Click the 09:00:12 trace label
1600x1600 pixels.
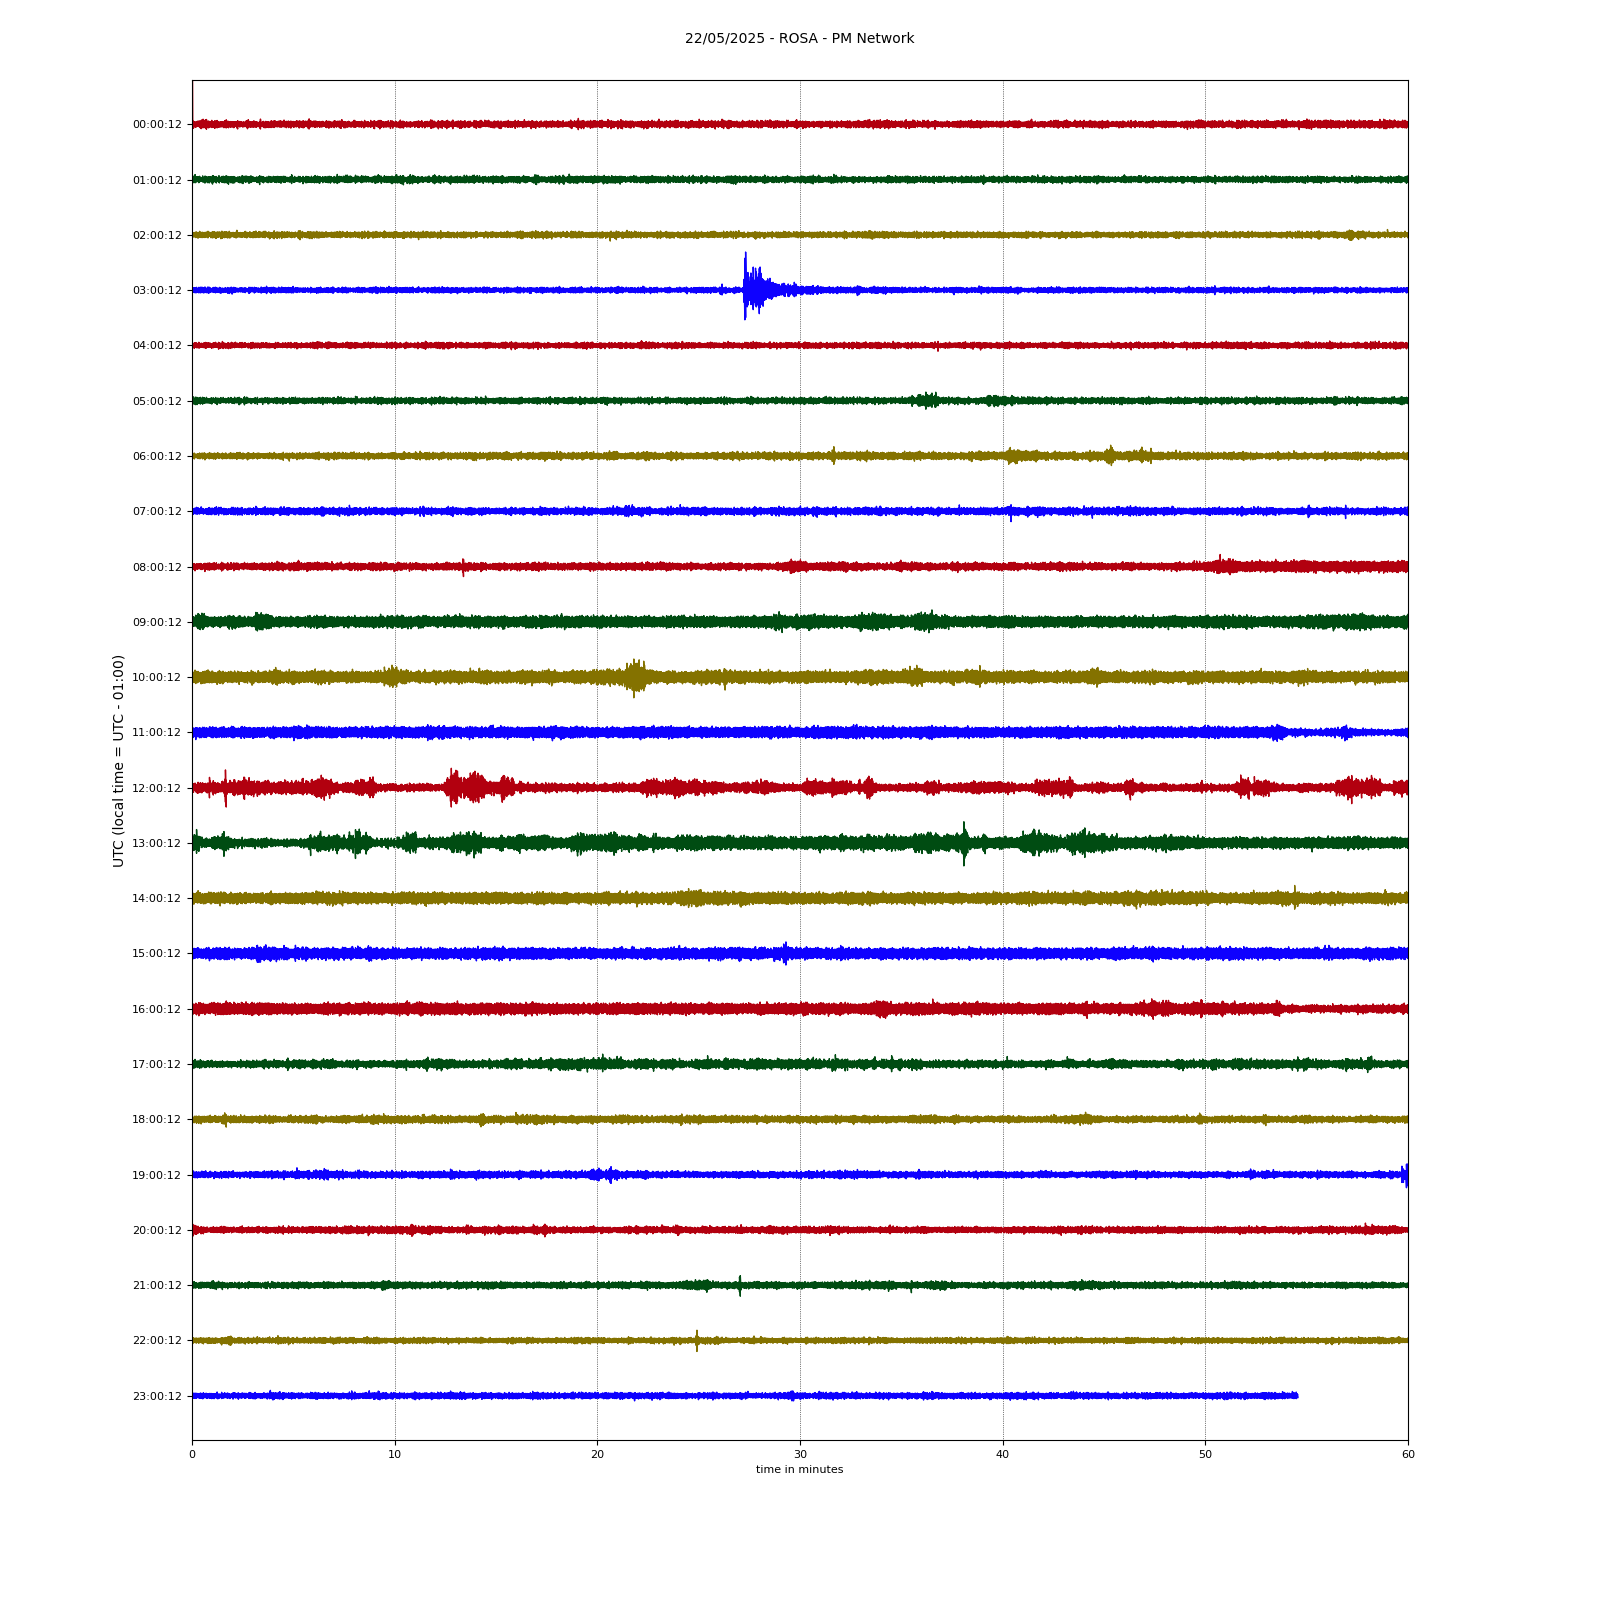[157, 622]
